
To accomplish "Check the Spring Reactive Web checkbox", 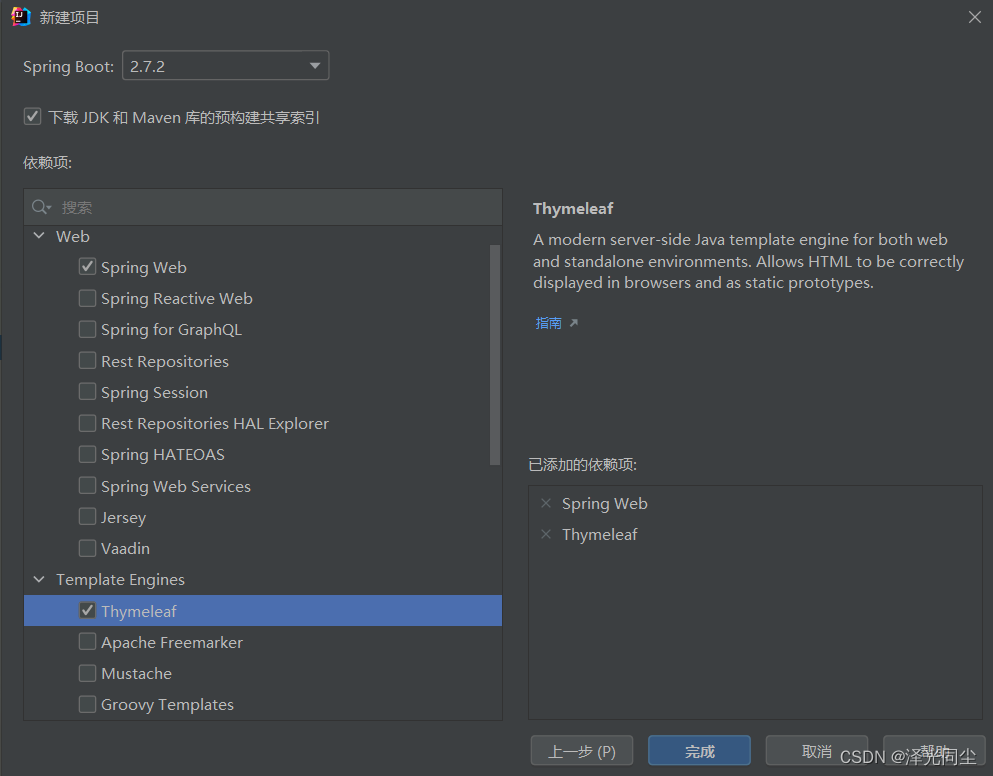I will tap(87, 298).
